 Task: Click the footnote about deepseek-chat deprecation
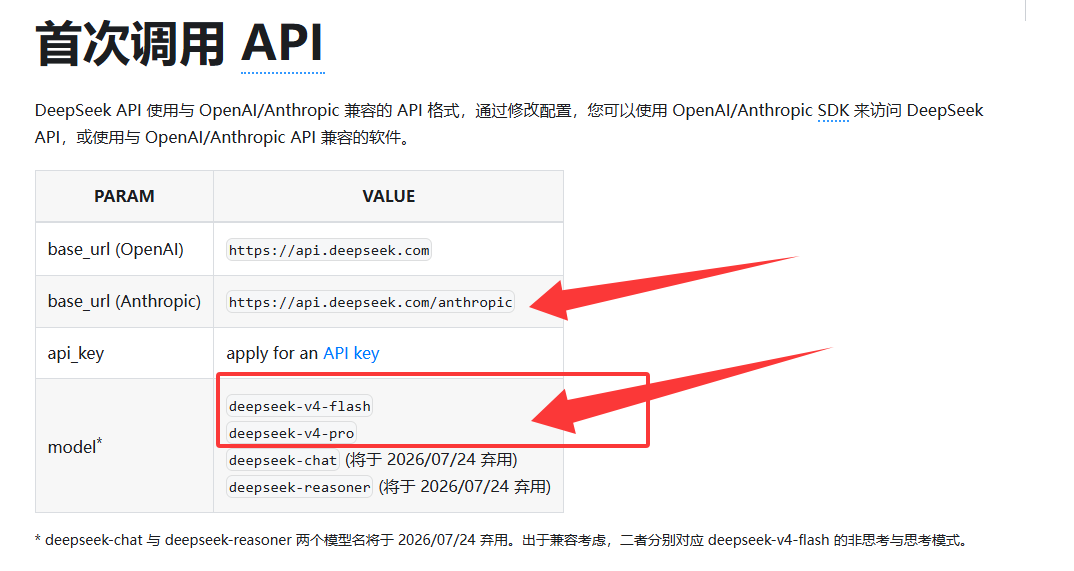pyautogui.click(x=502, y=540)
